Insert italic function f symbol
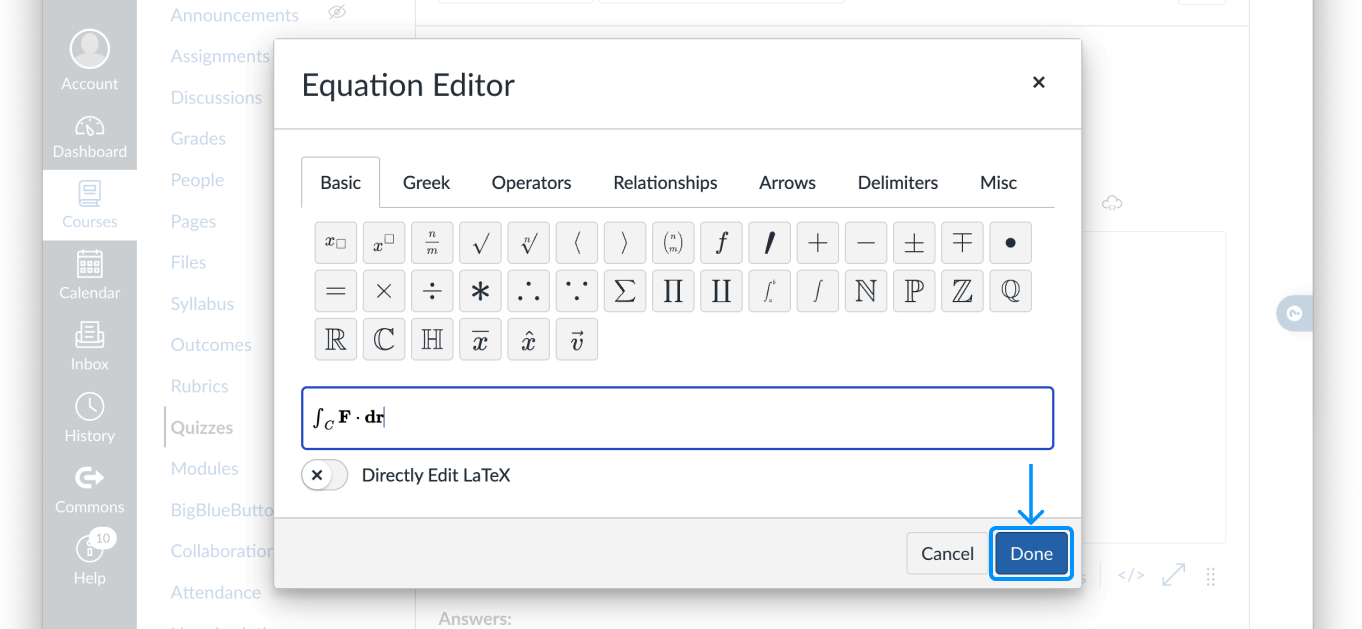The height and width of the screenshot is (629, 1362). pyautogui.click(x=721, y=242)
